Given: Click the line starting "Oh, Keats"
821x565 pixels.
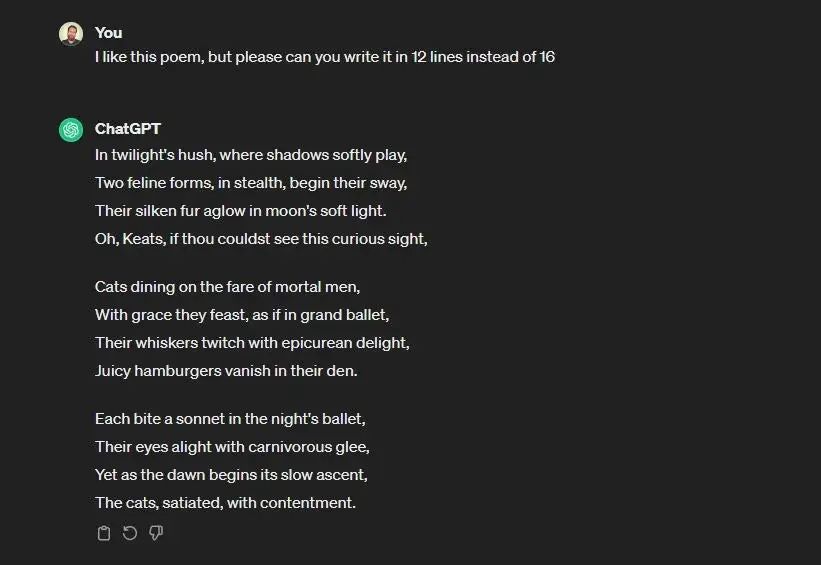Looking at the screenshot, I should (261, 240).
